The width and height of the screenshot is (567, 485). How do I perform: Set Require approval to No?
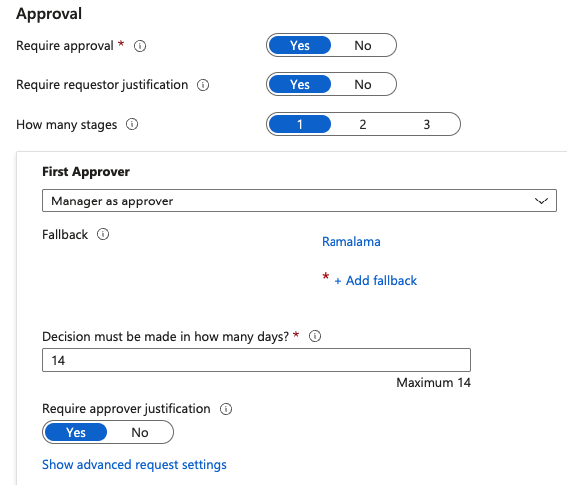363,46
